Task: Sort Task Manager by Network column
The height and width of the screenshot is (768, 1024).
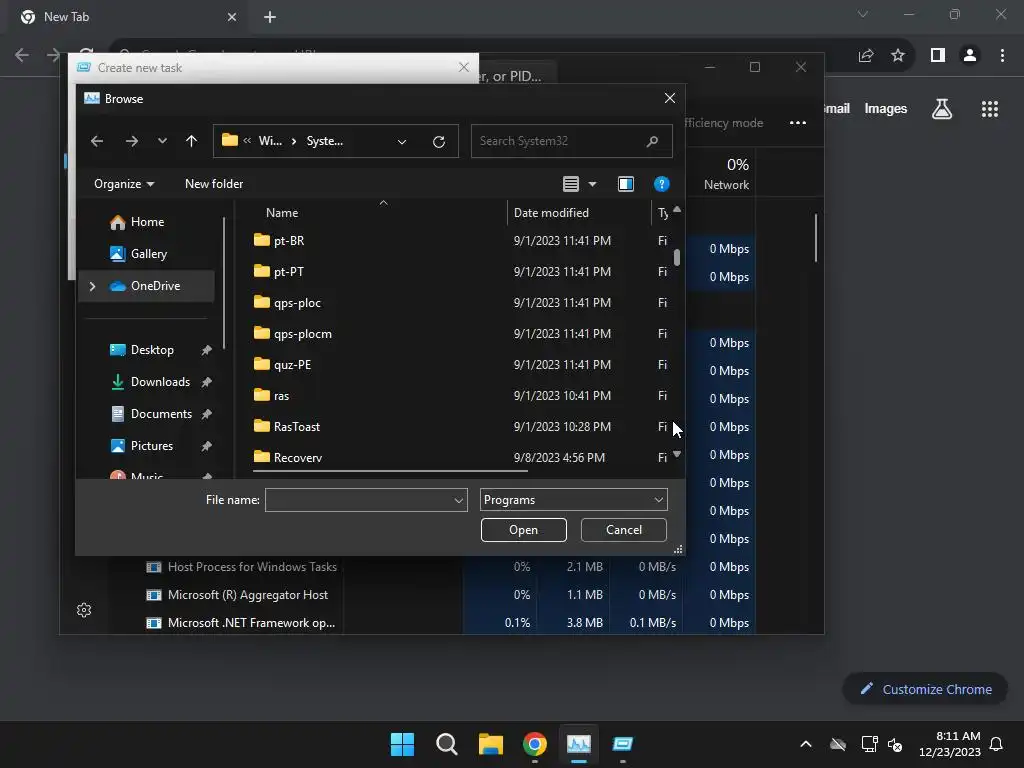Action: [x=726, y=174]
